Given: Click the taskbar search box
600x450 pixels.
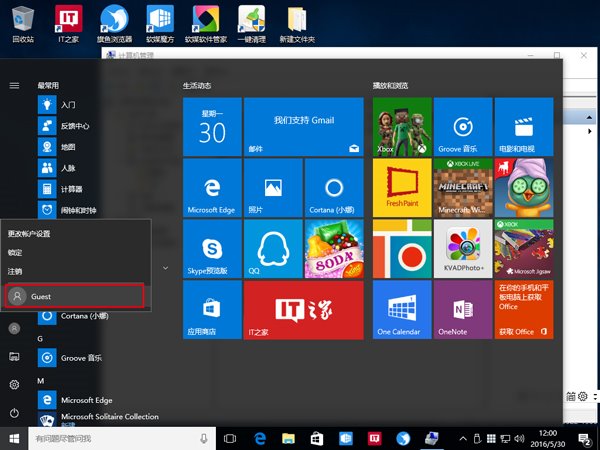Looking at the screenshot, I should (110, 438).
